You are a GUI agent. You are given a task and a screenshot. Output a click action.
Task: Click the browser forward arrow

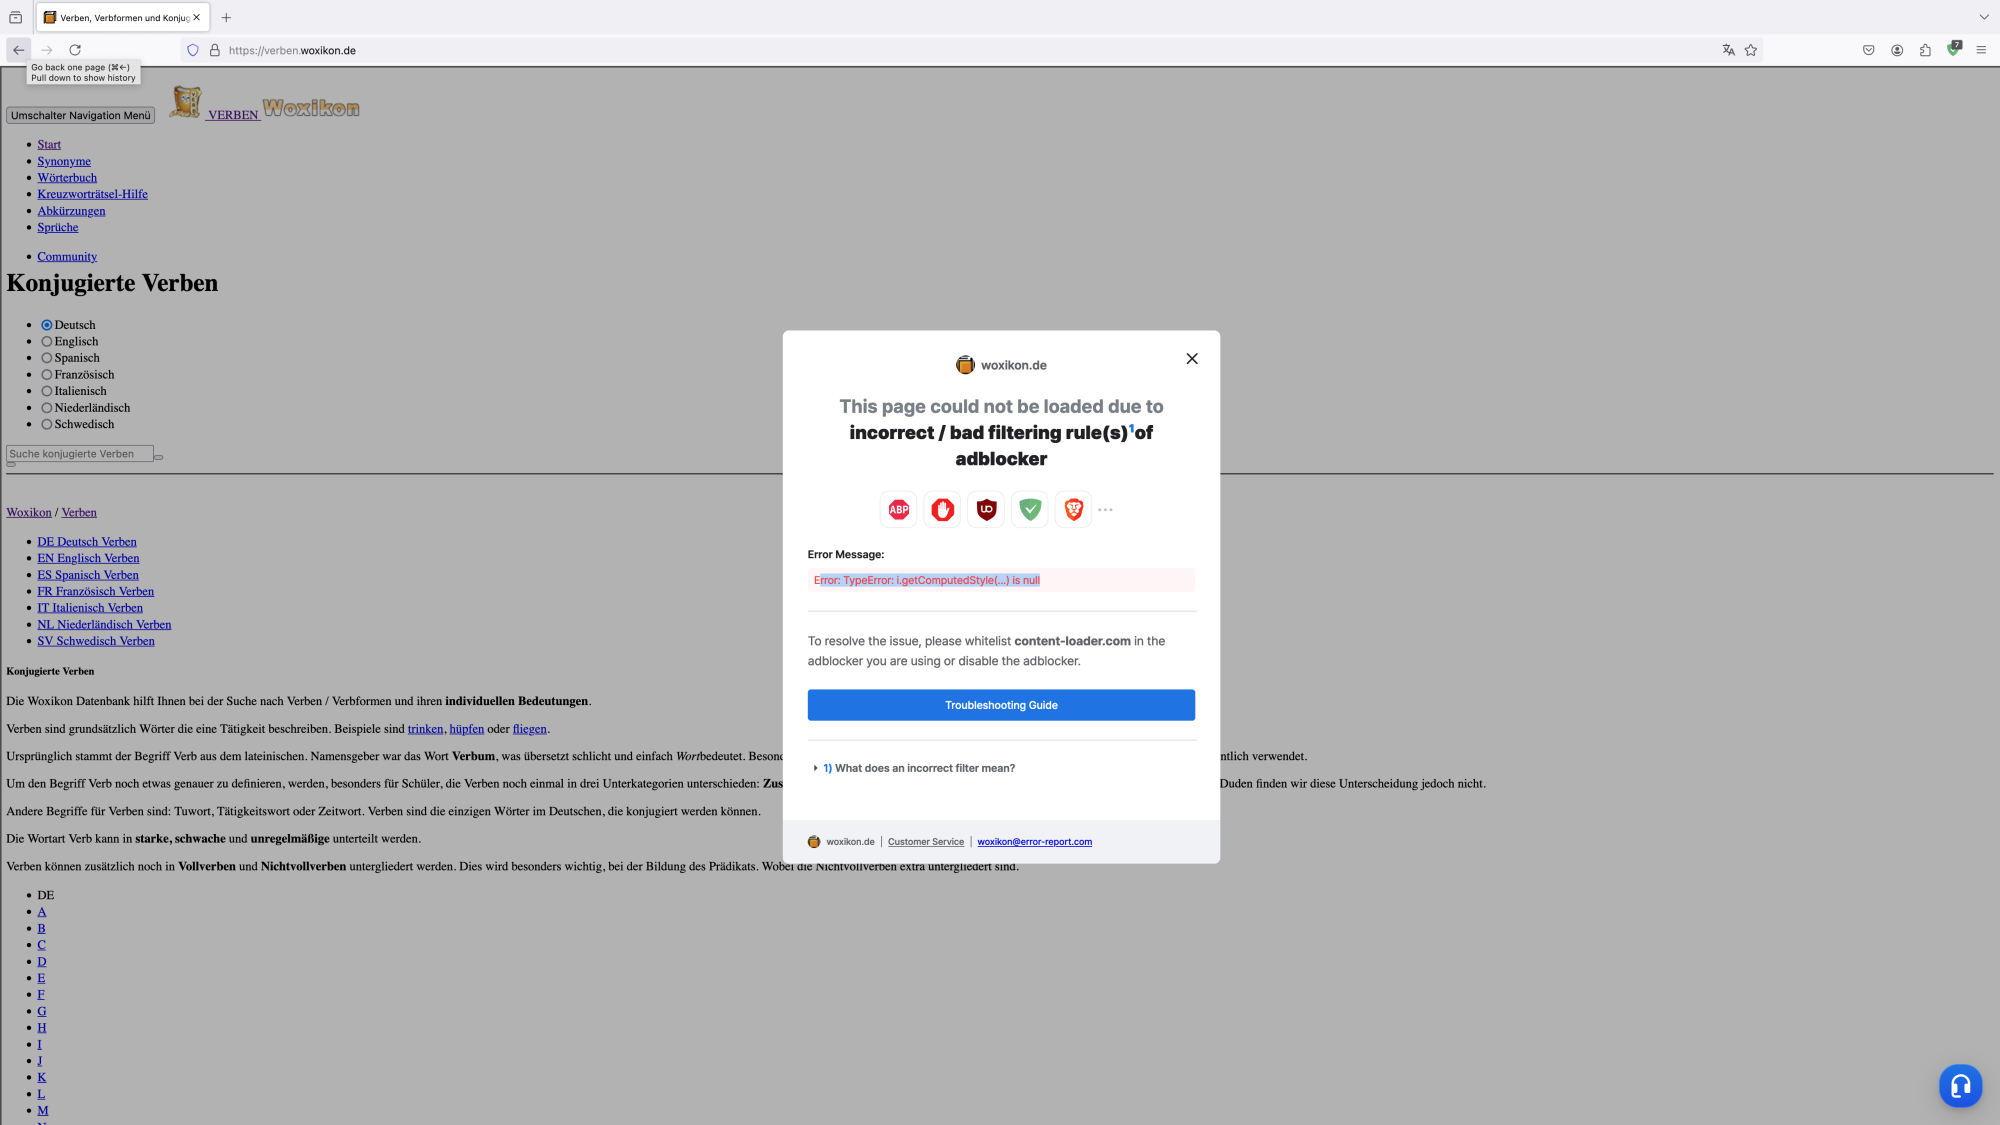(47, 50)
